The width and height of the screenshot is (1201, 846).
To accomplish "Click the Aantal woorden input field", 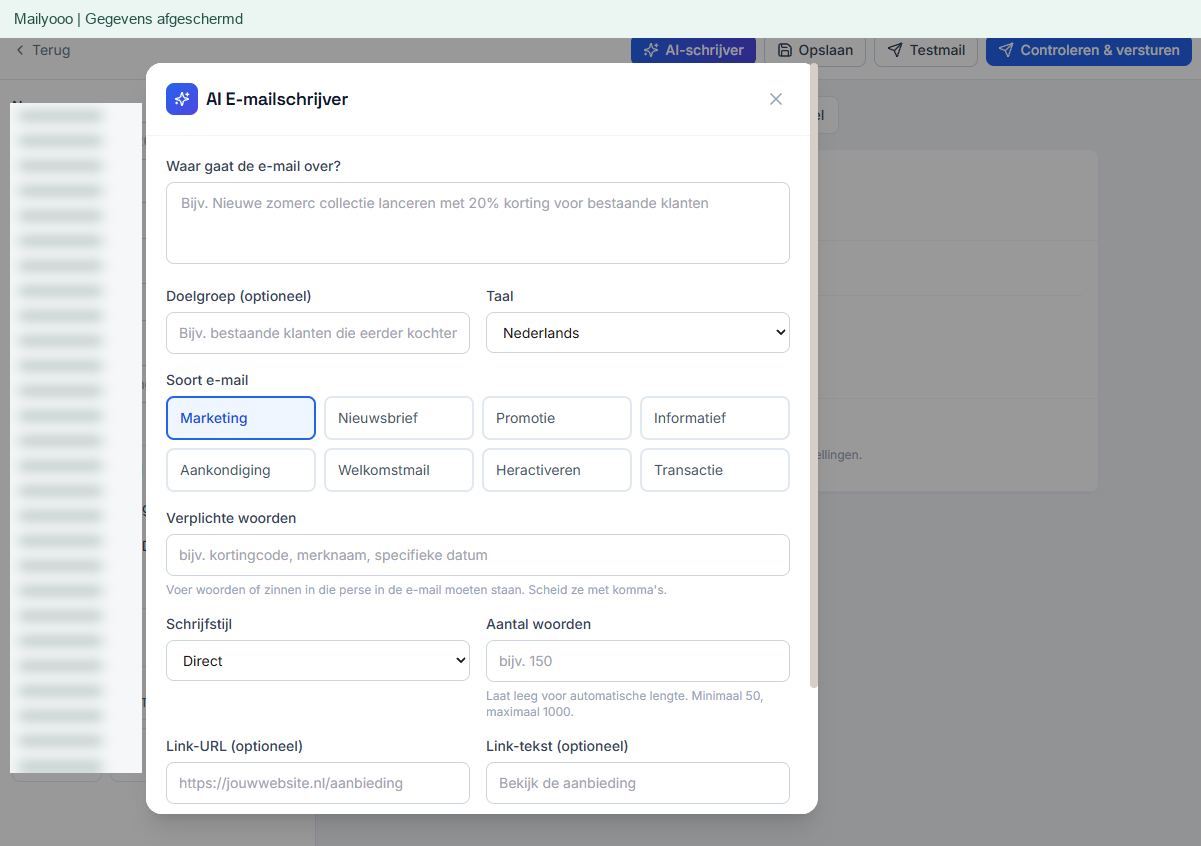I will 638,661.
